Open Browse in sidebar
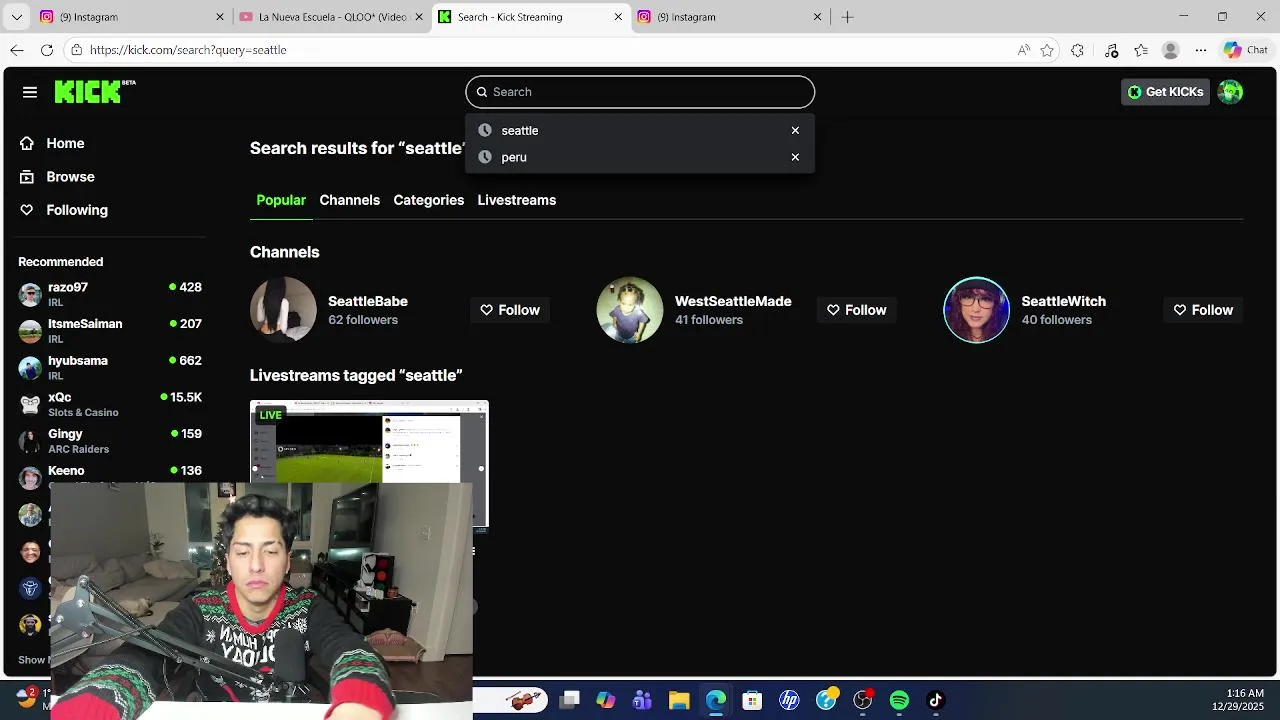The image size is (1280, 720). coord(70,177)
